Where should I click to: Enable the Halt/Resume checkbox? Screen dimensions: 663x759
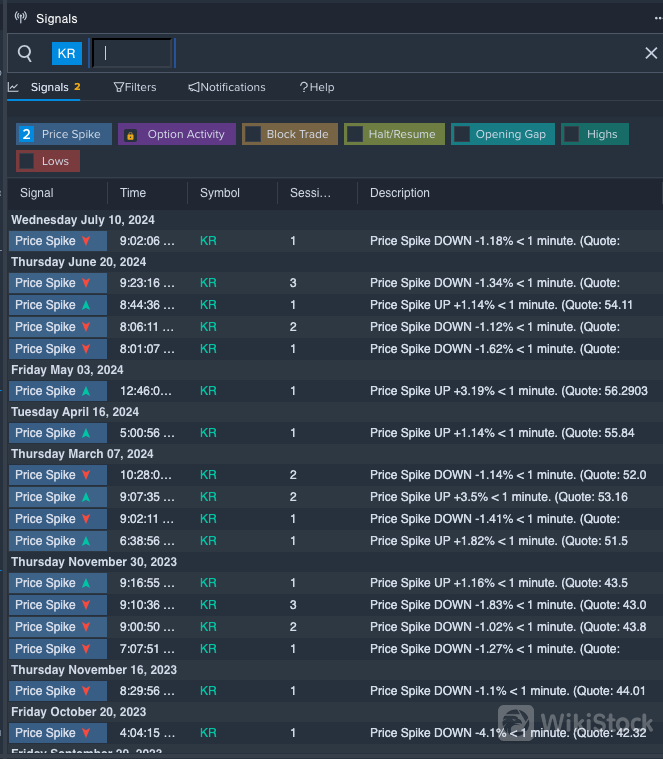tap(355, 134)
